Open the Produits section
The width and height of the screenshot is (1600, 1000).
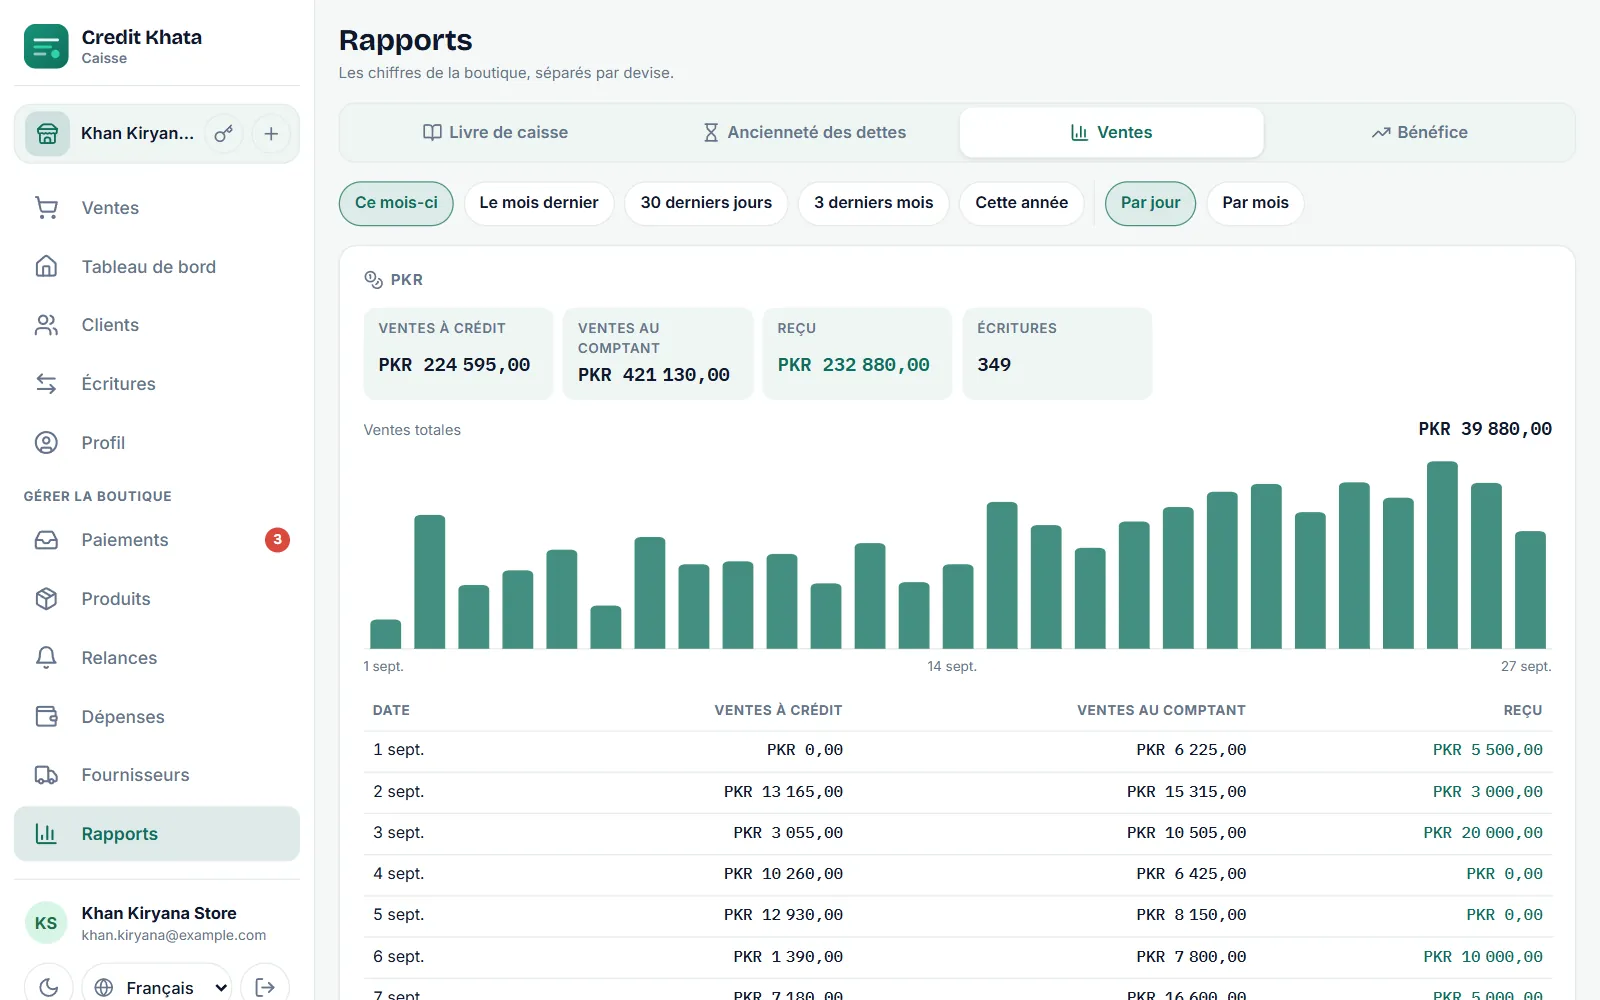tap(157, 599)
